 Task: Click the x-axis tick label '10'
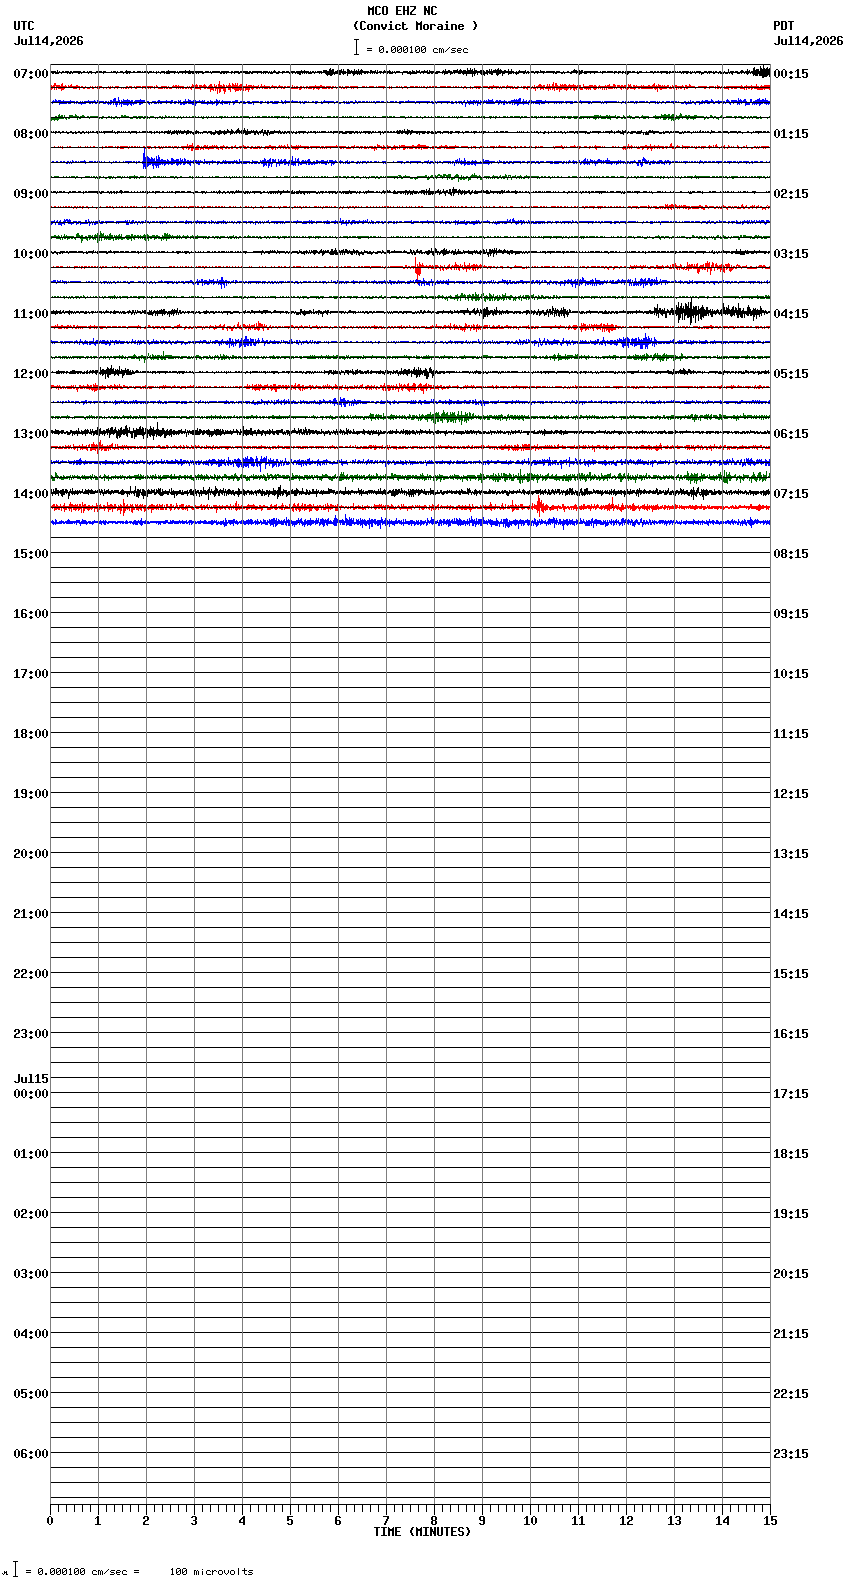530,1521
